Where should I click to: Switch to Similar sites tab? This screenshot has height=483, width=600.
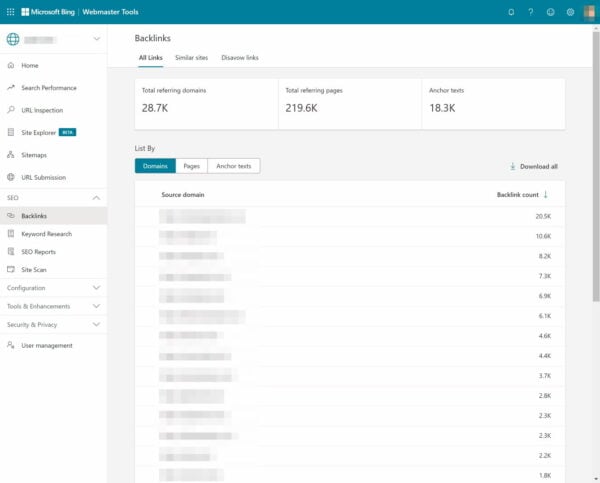(192, 58)
